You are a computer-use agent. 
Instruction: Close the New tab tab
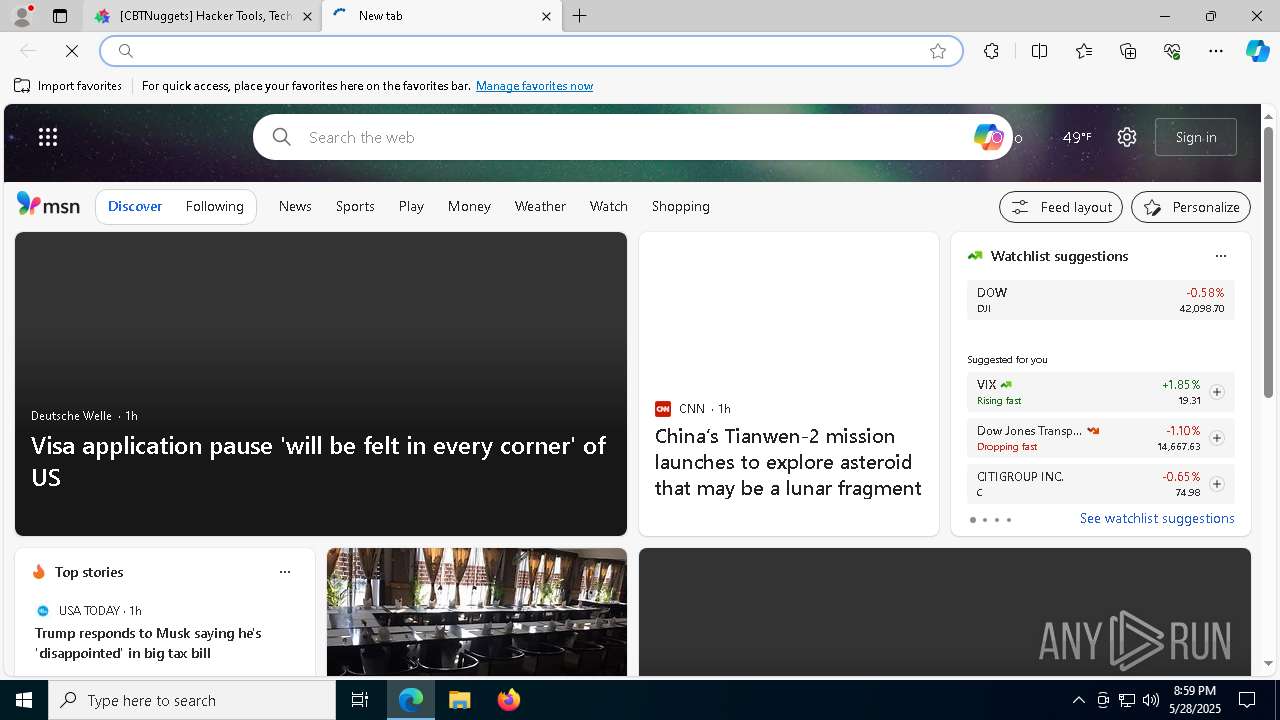tap(546, 16)
